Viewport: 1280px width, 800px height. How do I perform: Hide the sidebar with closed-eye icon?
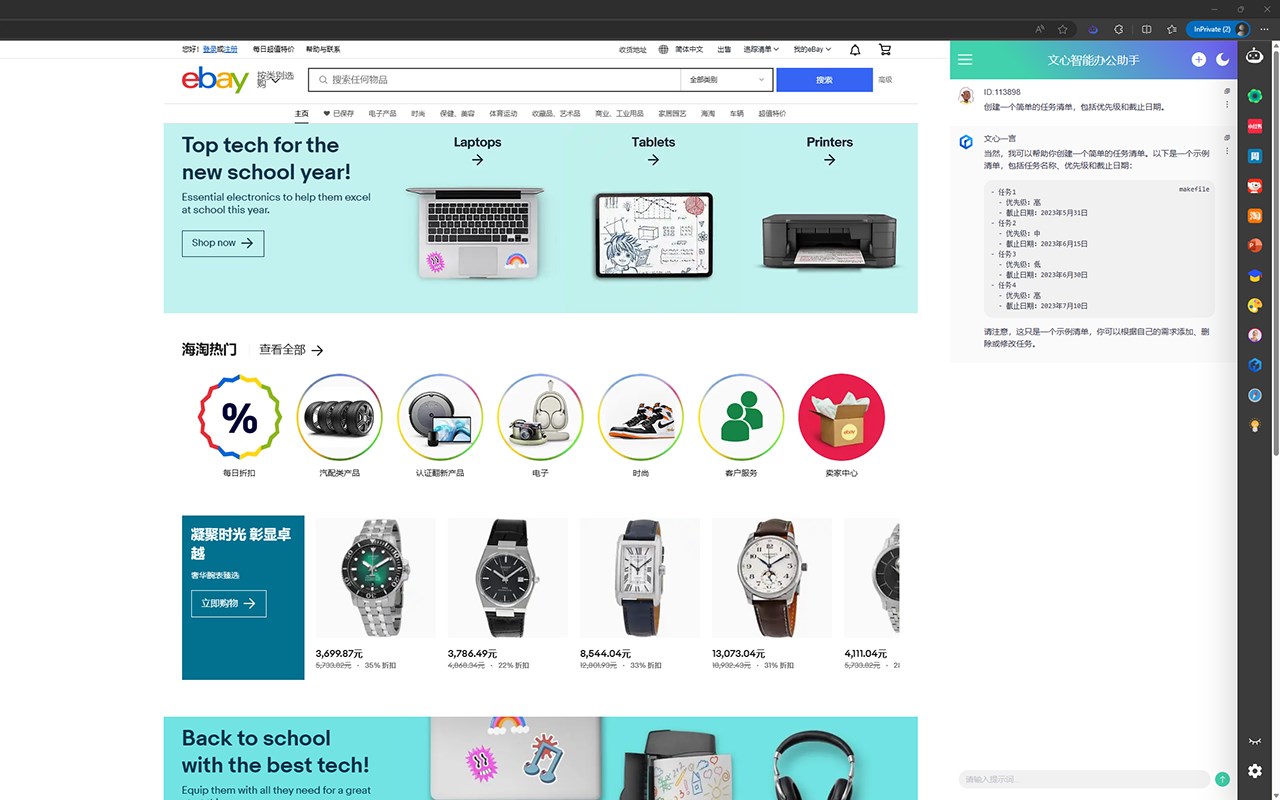(x=1255, y=741)
